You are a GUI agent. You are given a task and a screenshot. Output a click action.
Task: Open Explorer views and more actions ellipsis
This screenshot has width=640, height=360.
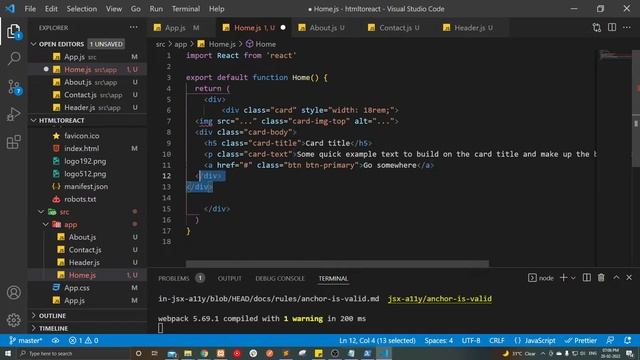click(x=133, y=27)
